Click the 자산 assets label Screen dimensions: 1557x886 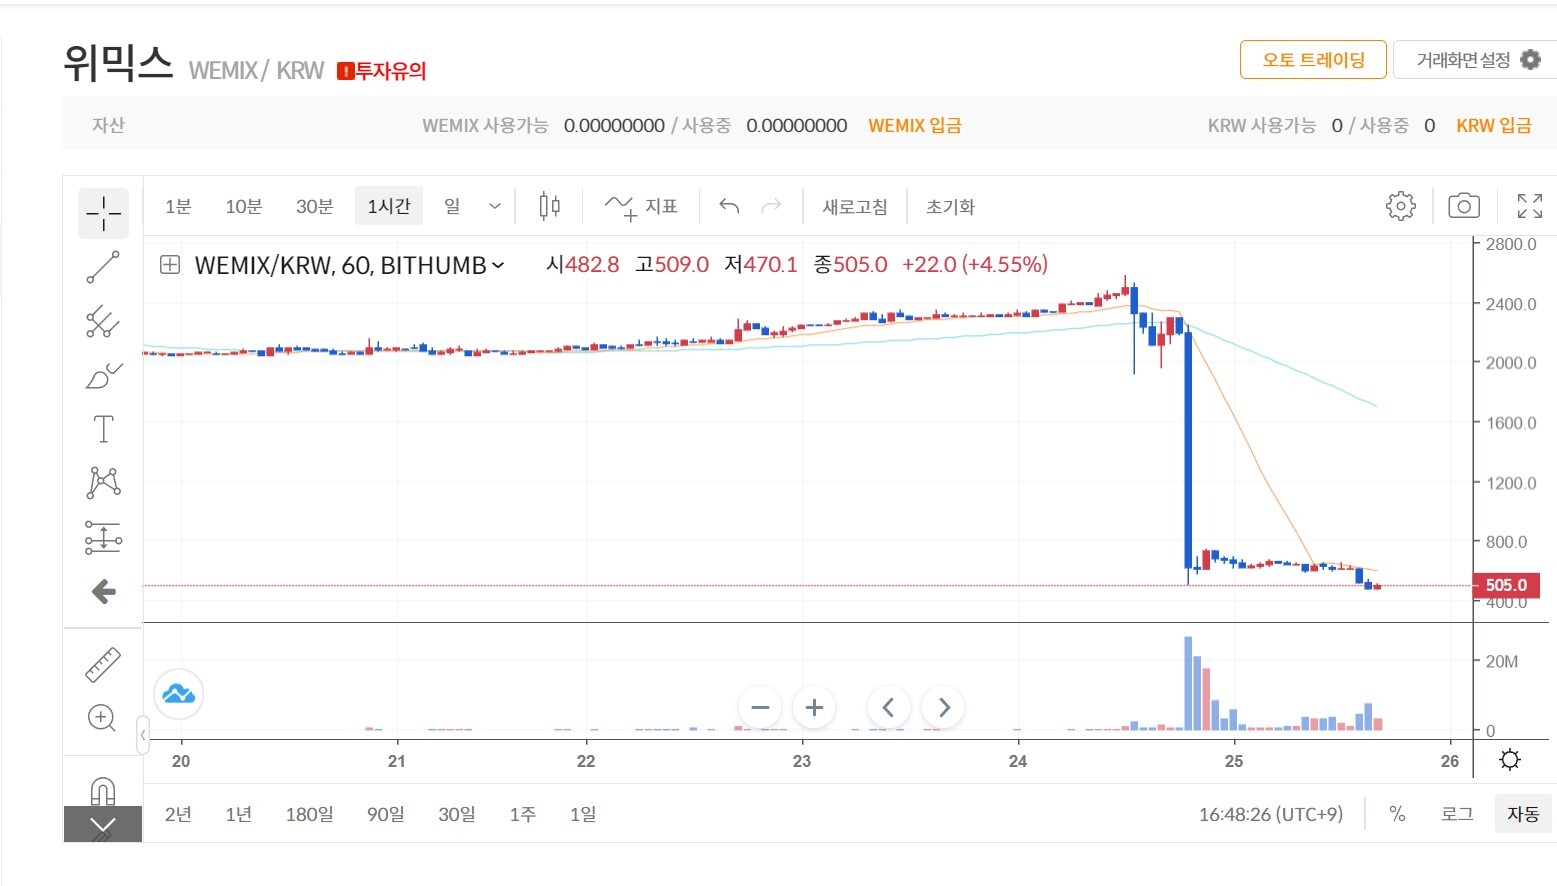click(108, 126)
